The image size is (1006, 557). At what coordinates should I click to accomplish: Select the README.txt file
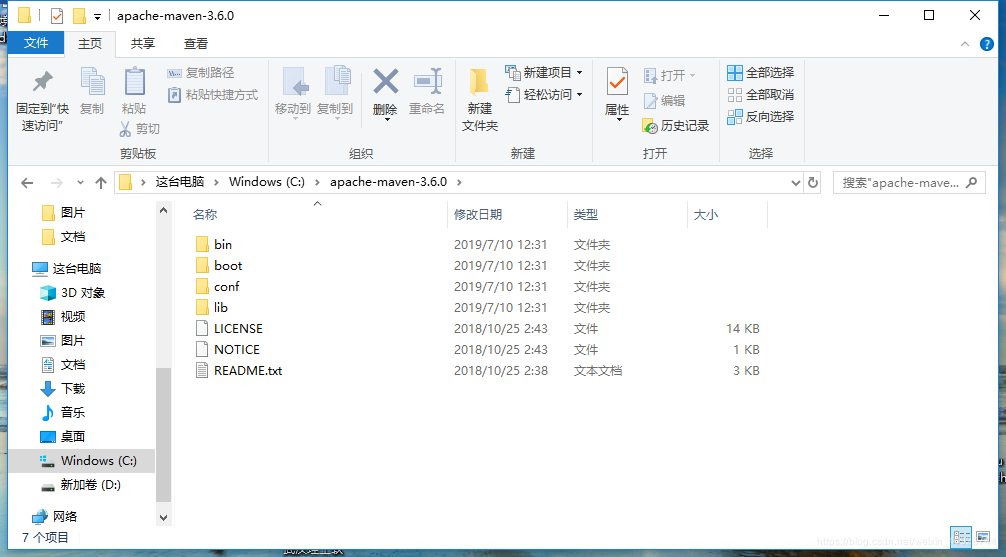tap(248, 371)
